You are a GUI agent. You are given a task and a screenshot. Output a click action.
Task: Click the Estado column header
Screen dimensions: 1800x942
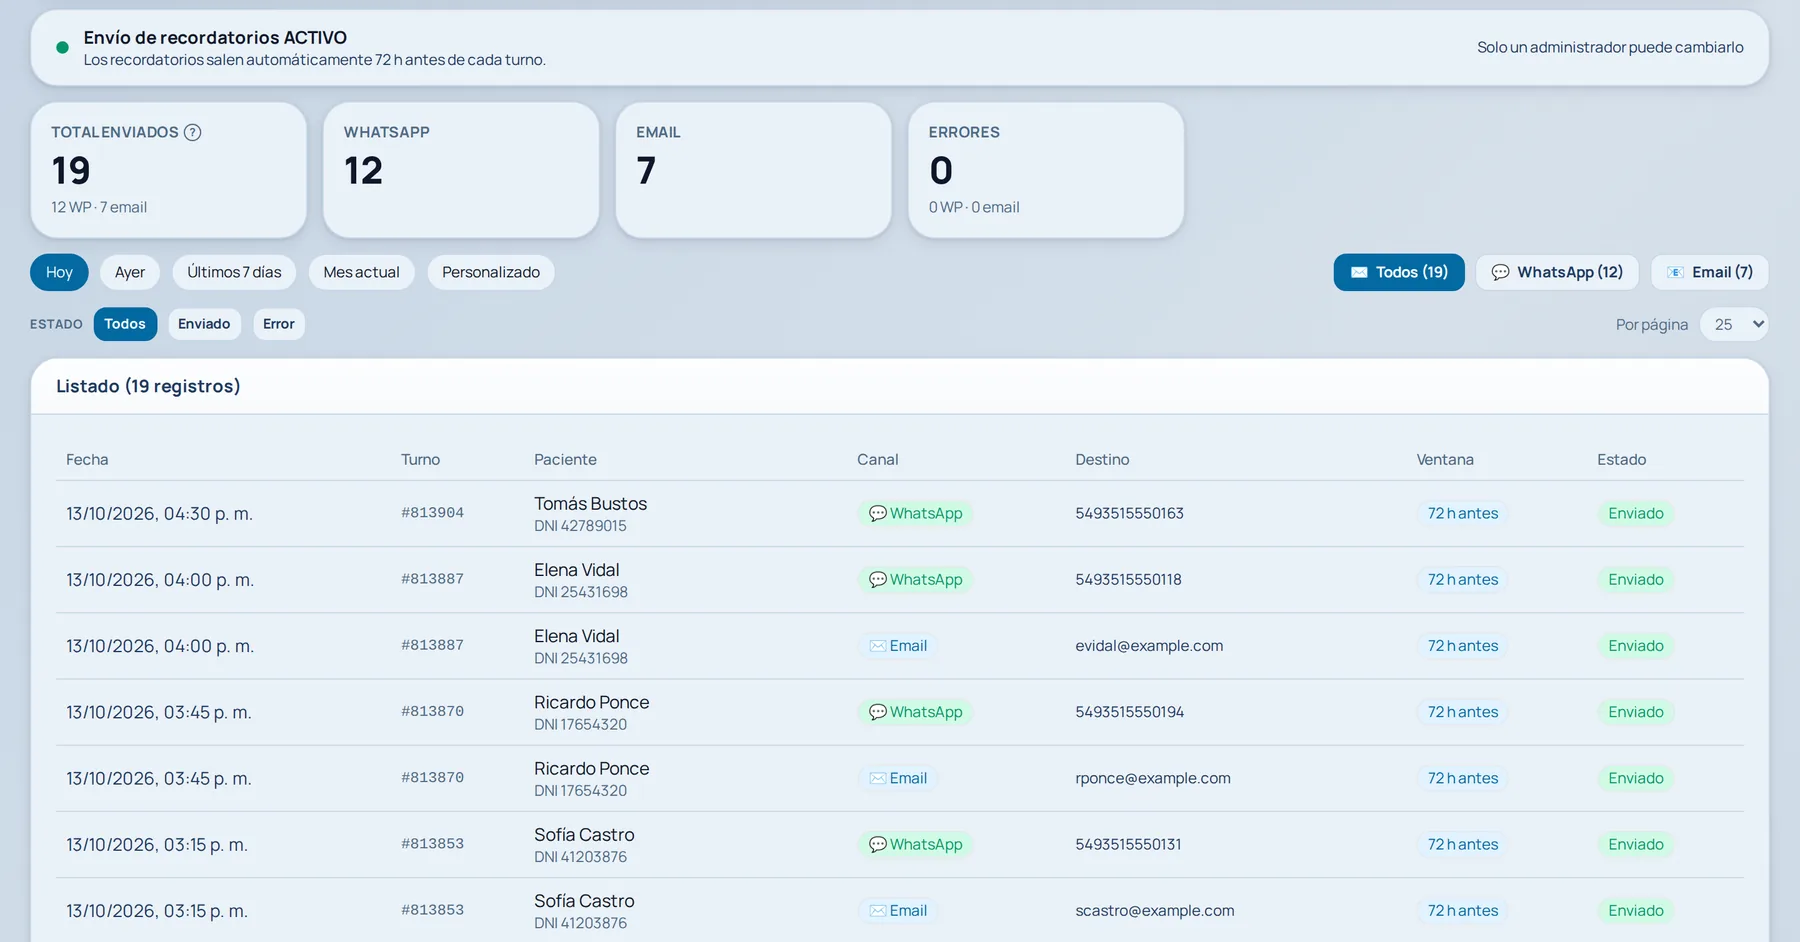coord(1622,460)
